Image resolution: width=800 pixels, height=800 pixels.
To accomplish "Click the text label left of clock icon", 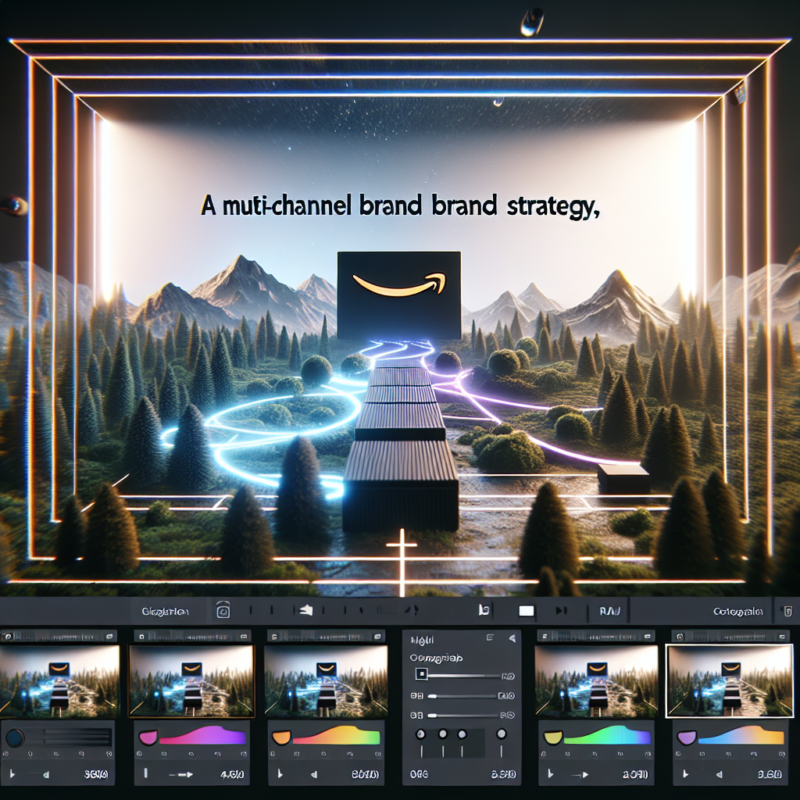I will 165,611.
